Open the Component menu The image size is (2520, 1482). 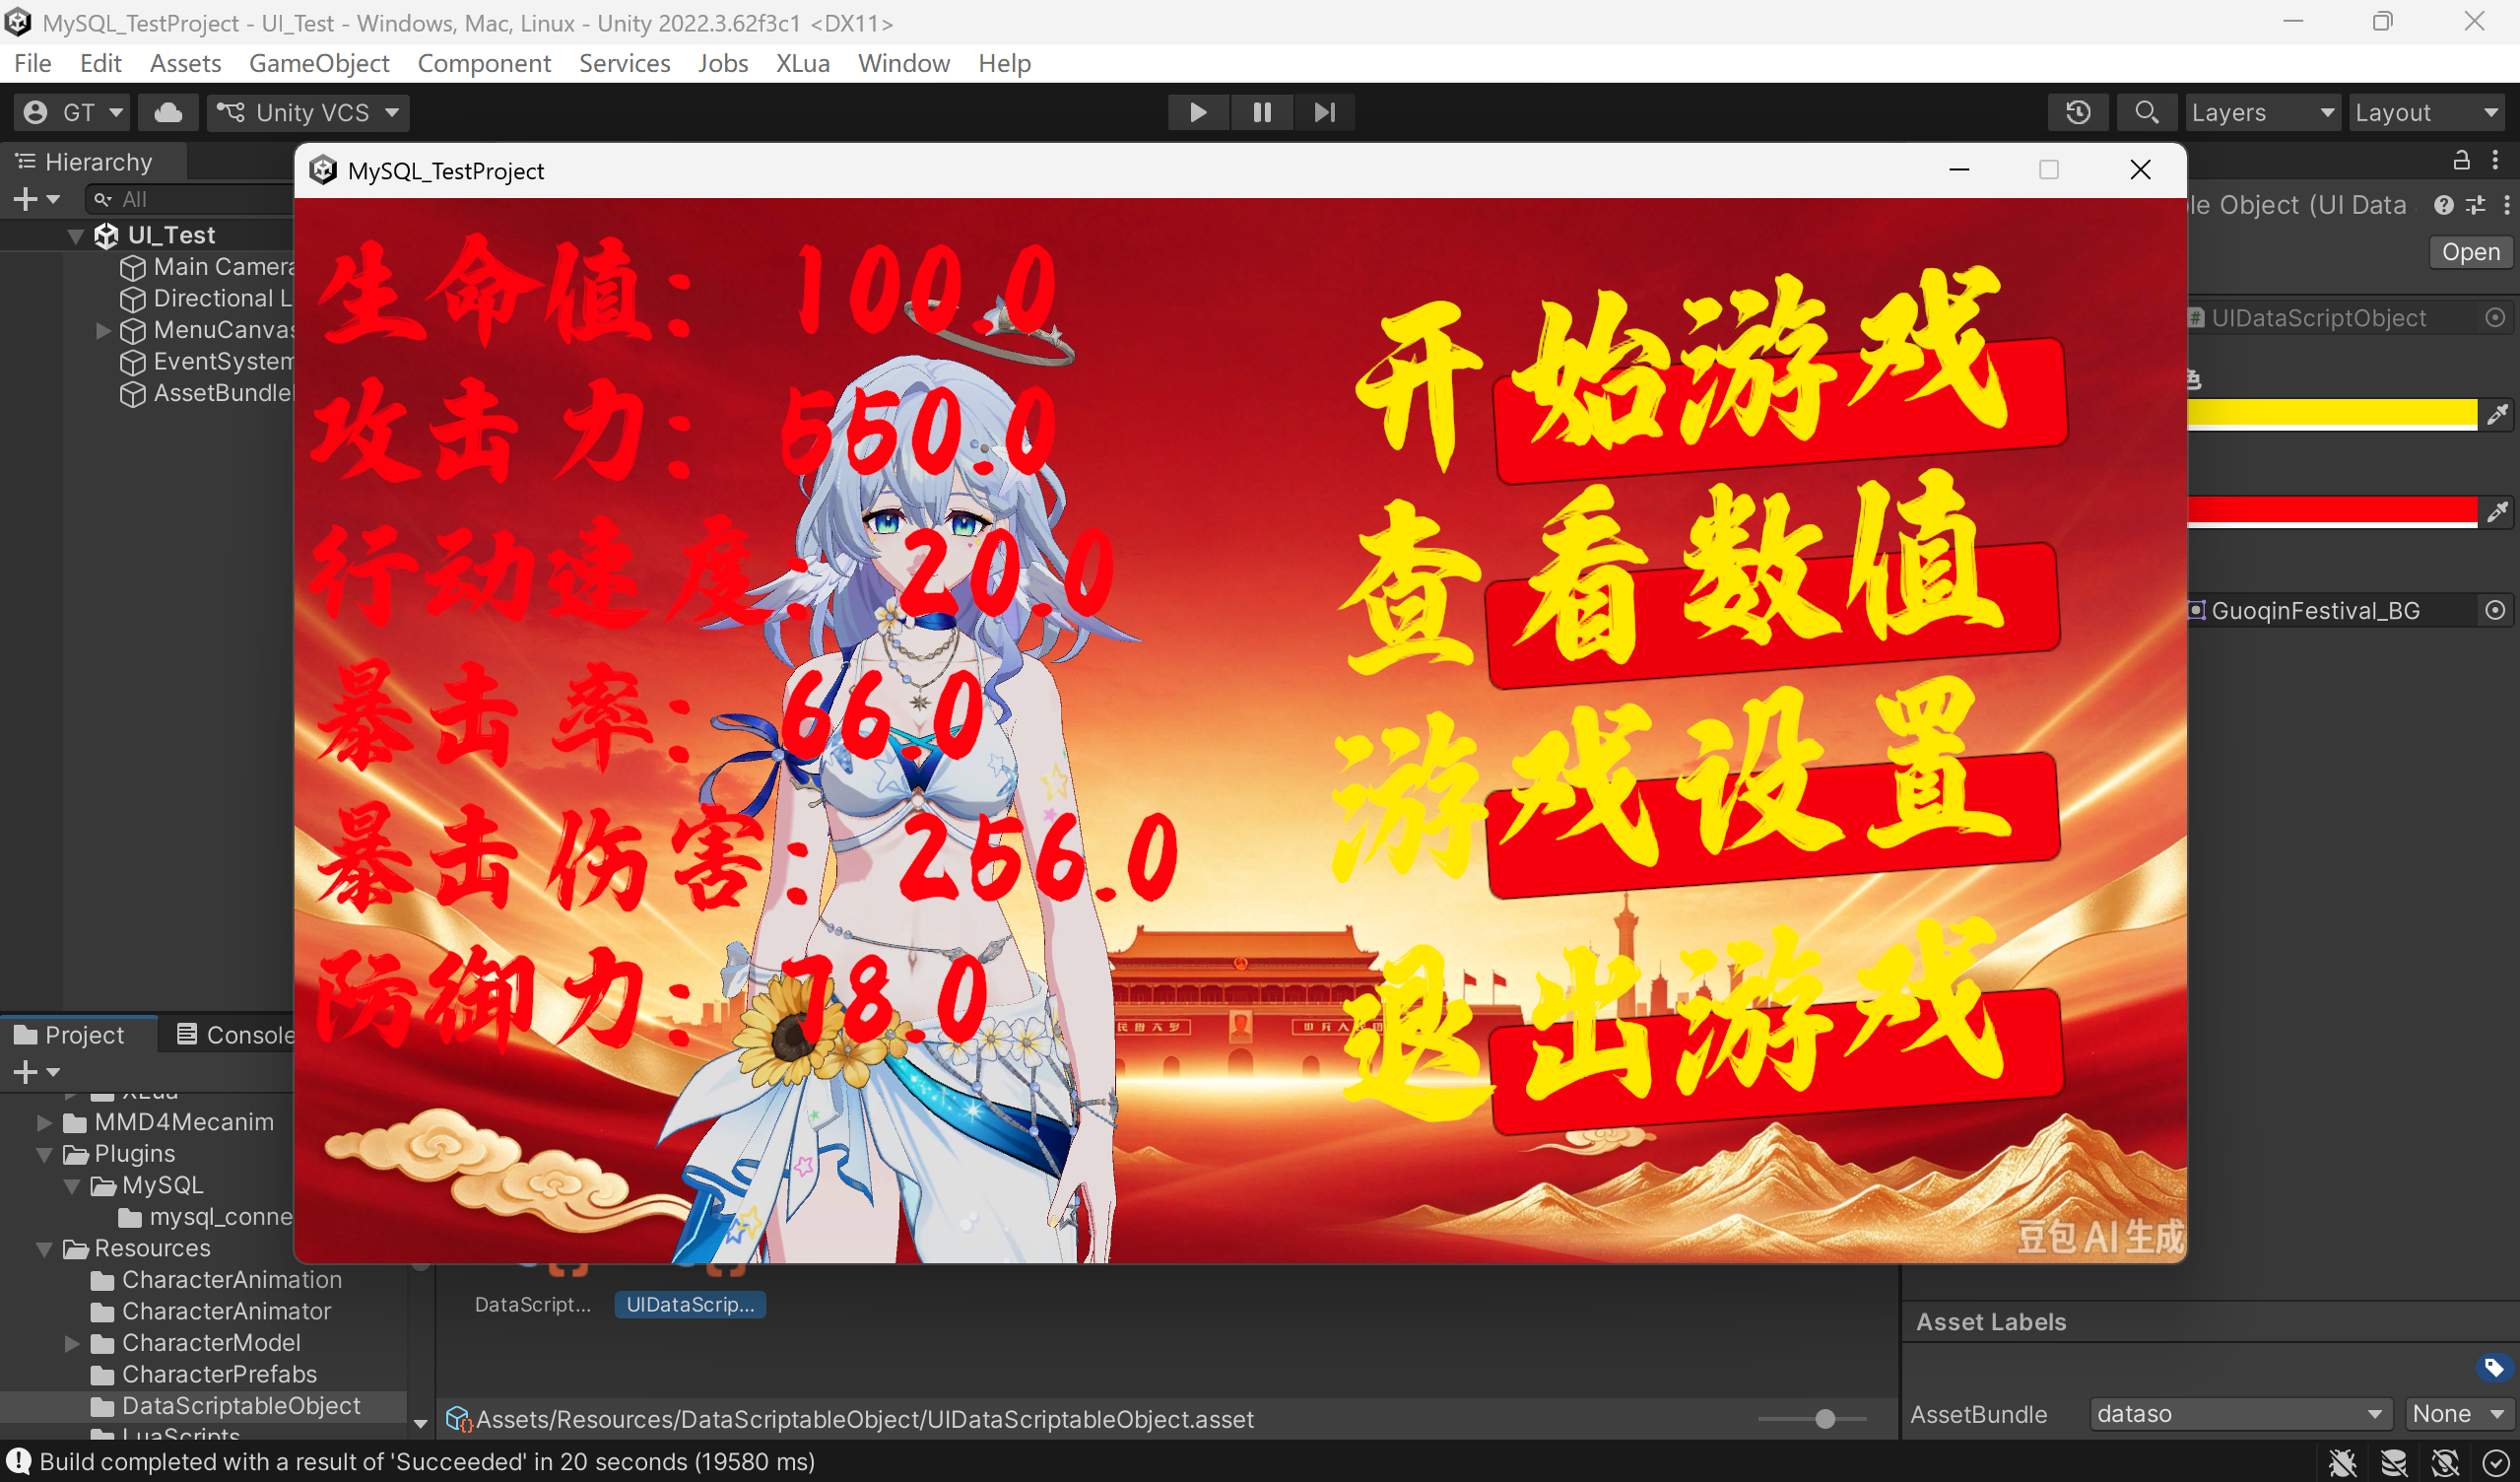pyautogui.click(x=484, y=63)
